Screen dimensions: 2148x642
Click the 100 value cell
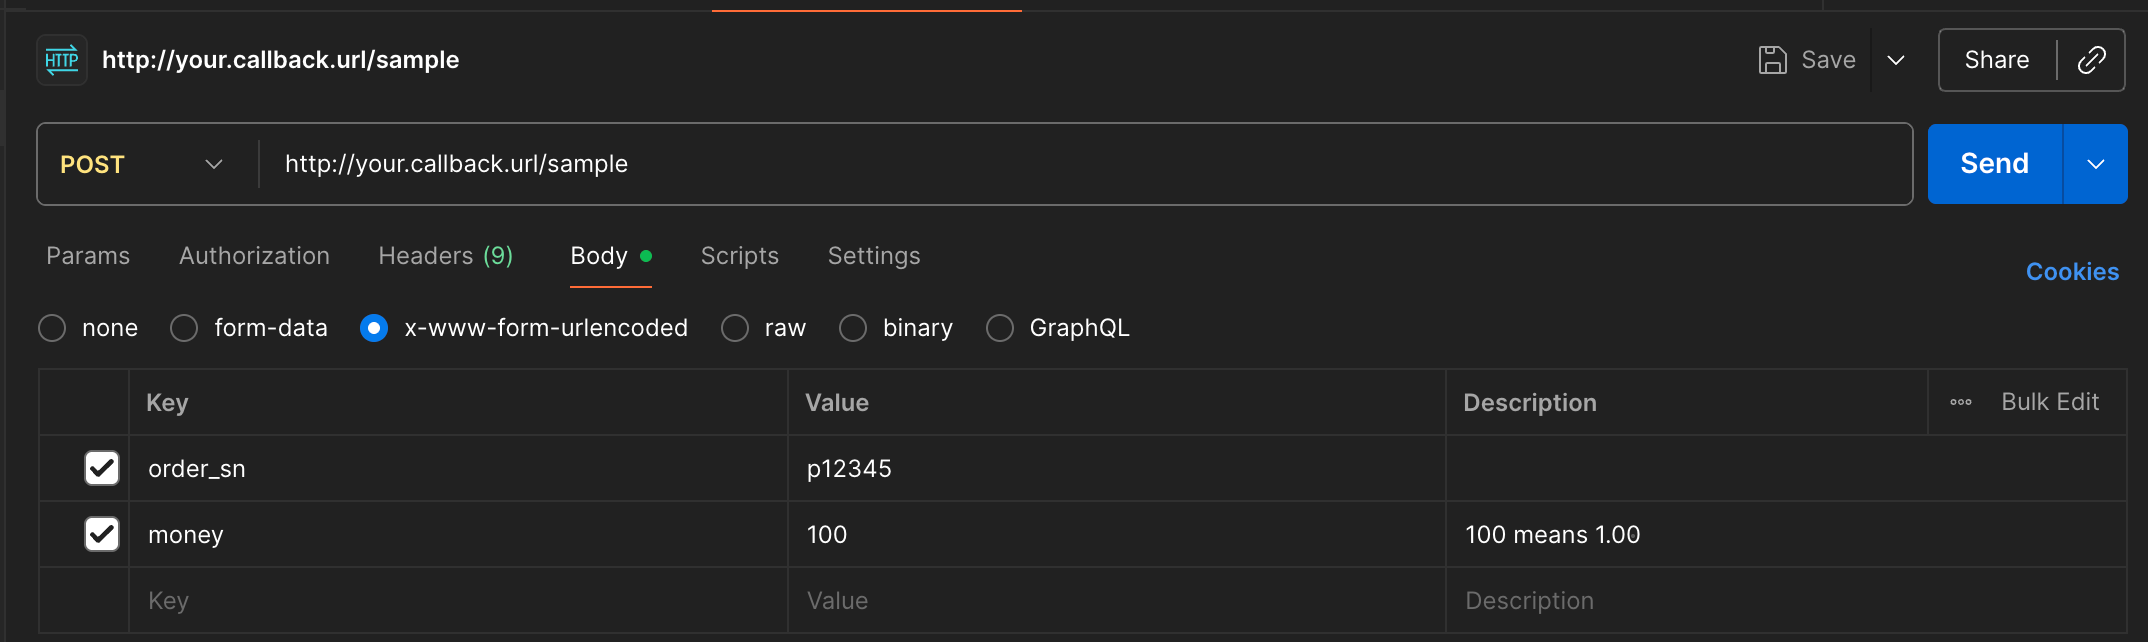[1116, 534]
